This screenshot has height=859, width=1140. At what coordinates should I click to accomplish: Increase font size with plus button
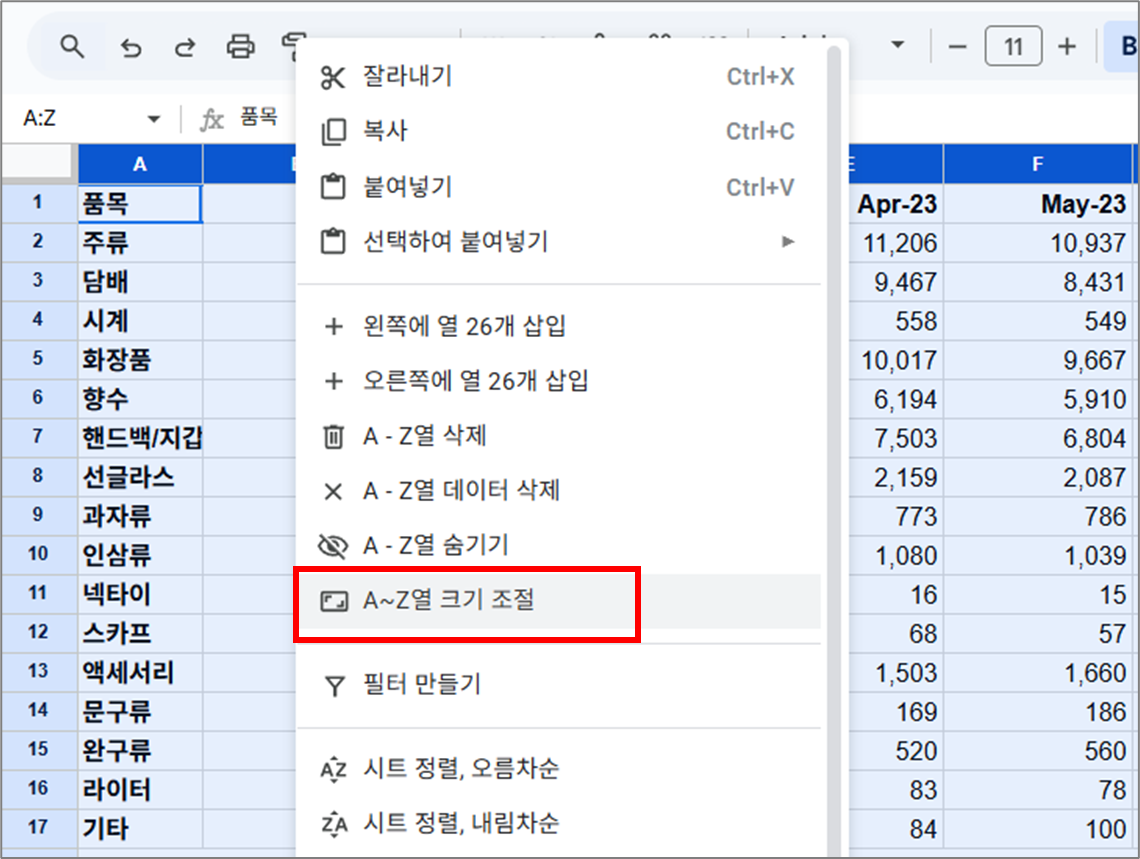1067,47
